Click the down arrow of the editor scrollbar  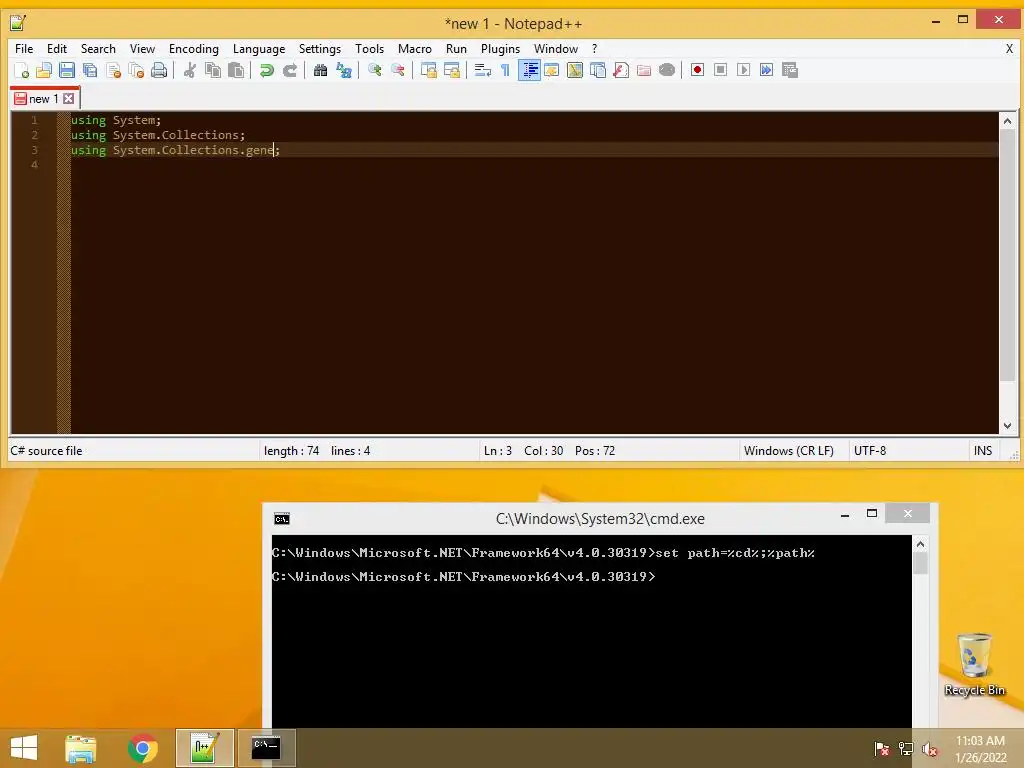pos(1007,425)
